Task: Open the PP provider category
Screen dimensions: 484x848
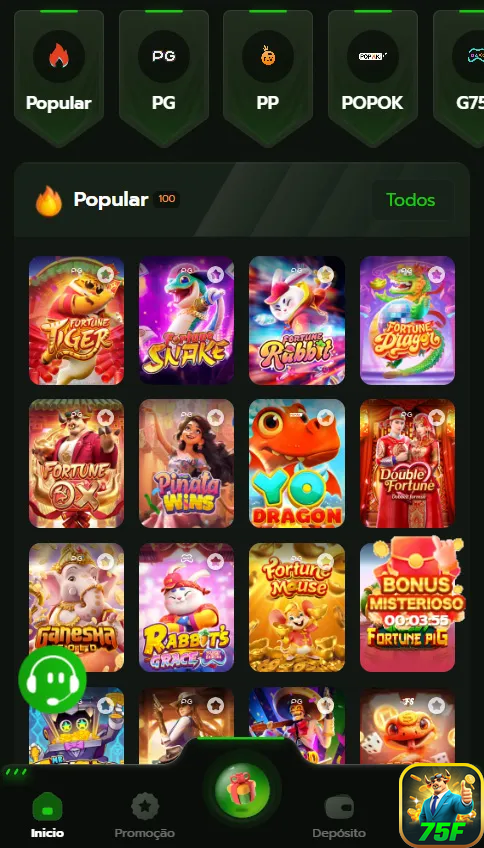Action: click(268, 76)
